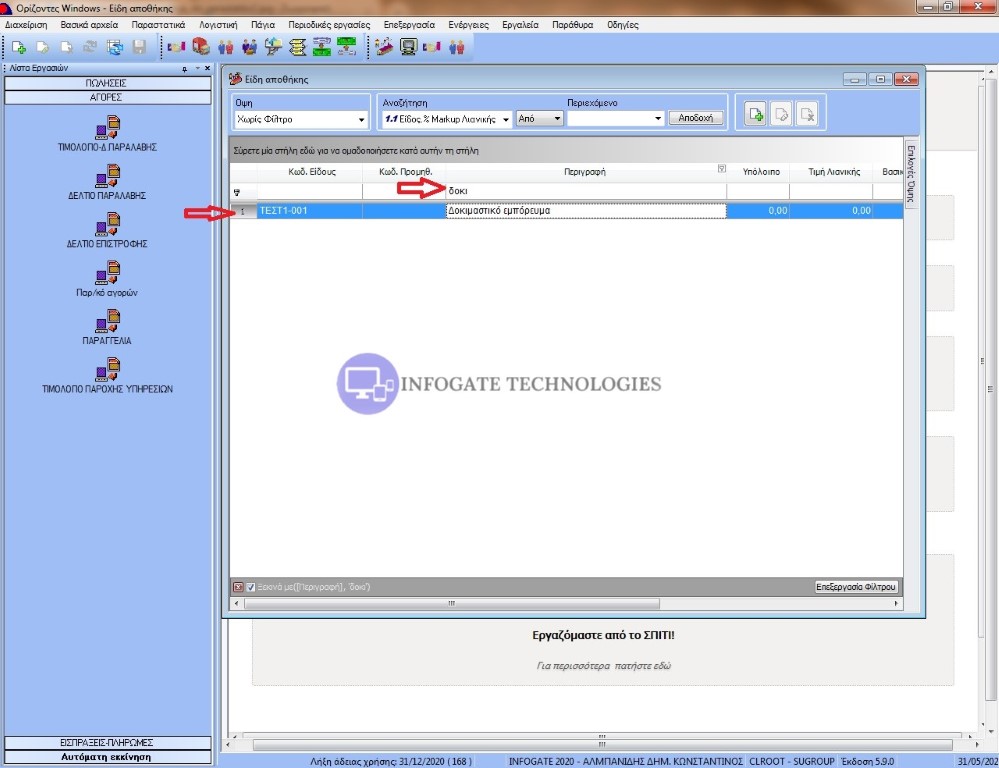Uncheck the 'Ξεκινά με Περιγραφή' filter checkbox
This screenshot has height=768, width=999.
[251, 587]
